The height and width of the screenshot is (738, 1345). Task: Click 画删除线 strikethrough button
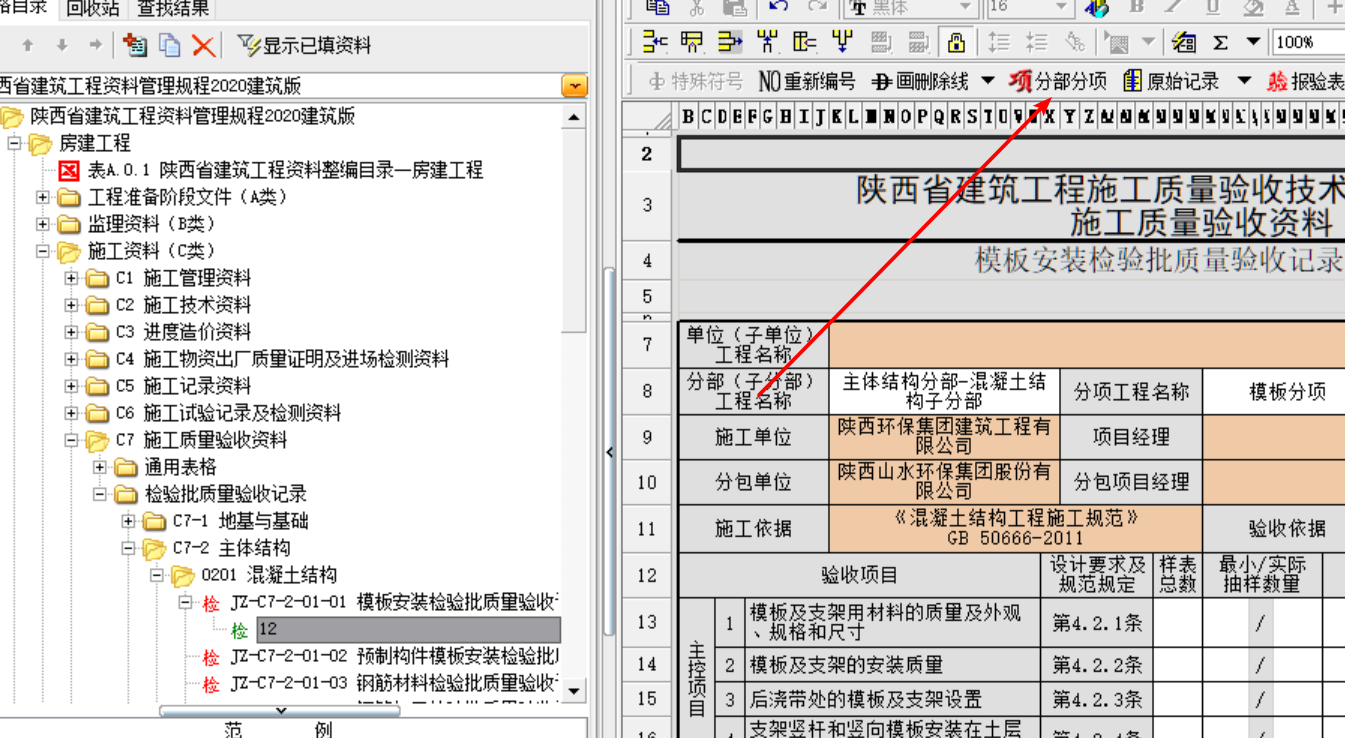pyautogui.click(x=920, y=81)
